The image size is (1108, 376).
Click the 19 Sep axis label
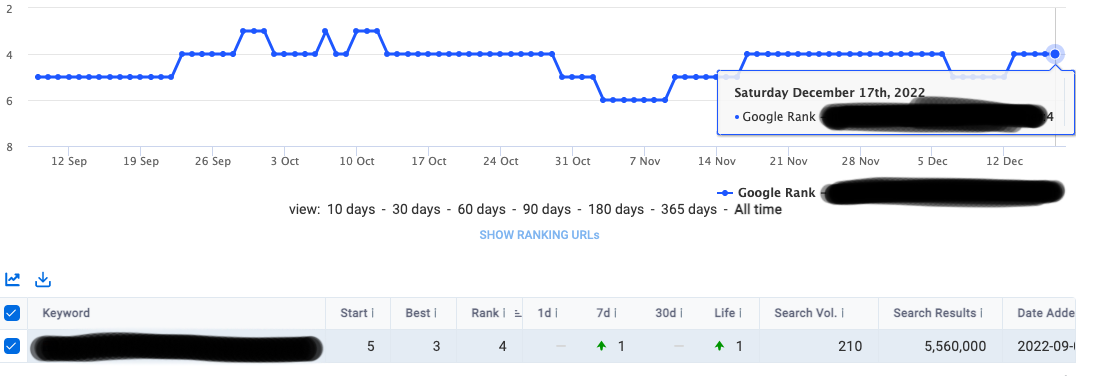[141, 161]
